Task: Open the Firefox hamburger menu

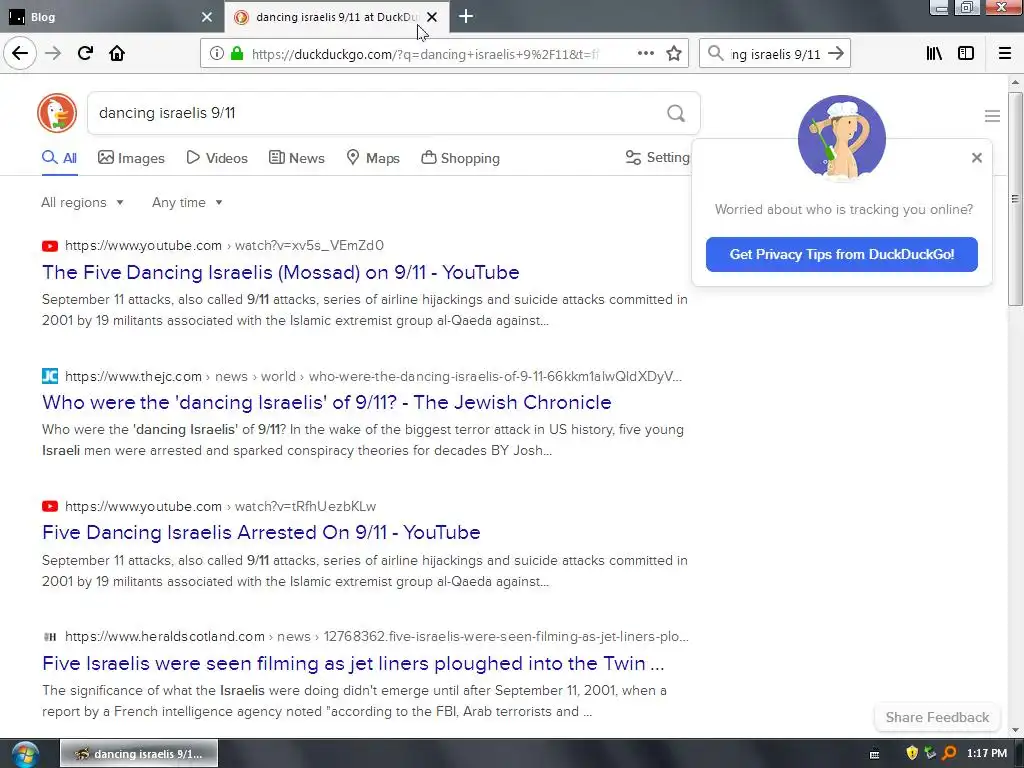Action: click(x=1004, y=54)
